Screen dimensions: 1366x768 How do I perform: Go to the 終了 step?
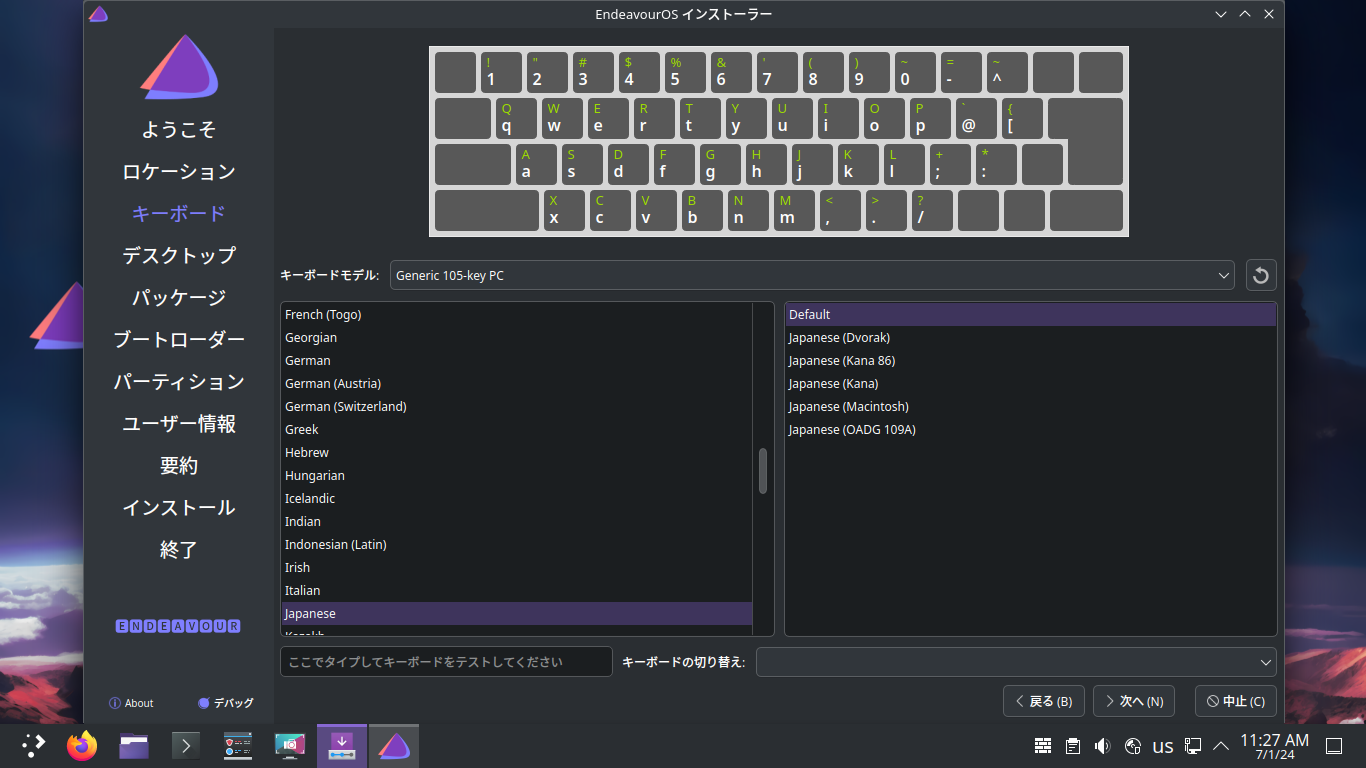click(x=179, y=550)
